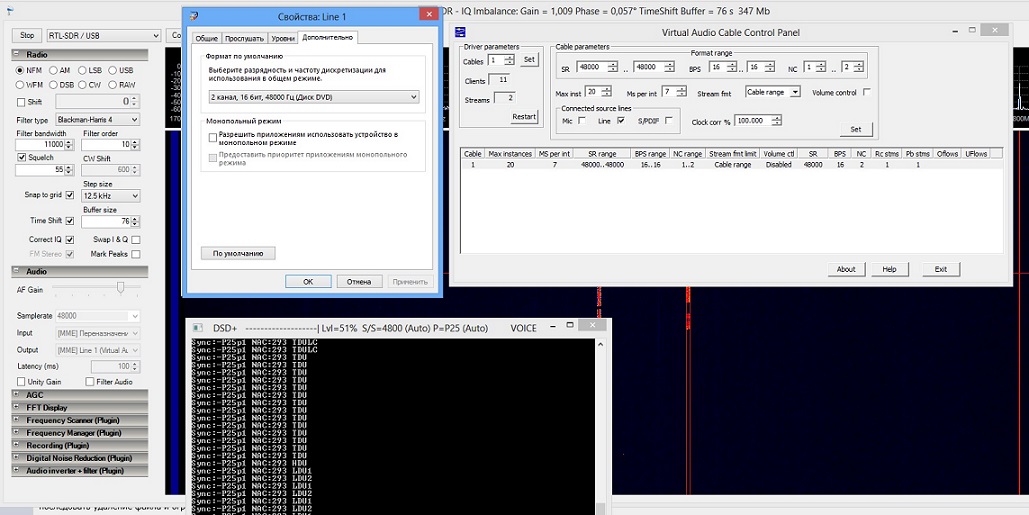This screenshot has height=515, width=1029.
Task: Select the CW demodulation mode
Action: point(82,85)
